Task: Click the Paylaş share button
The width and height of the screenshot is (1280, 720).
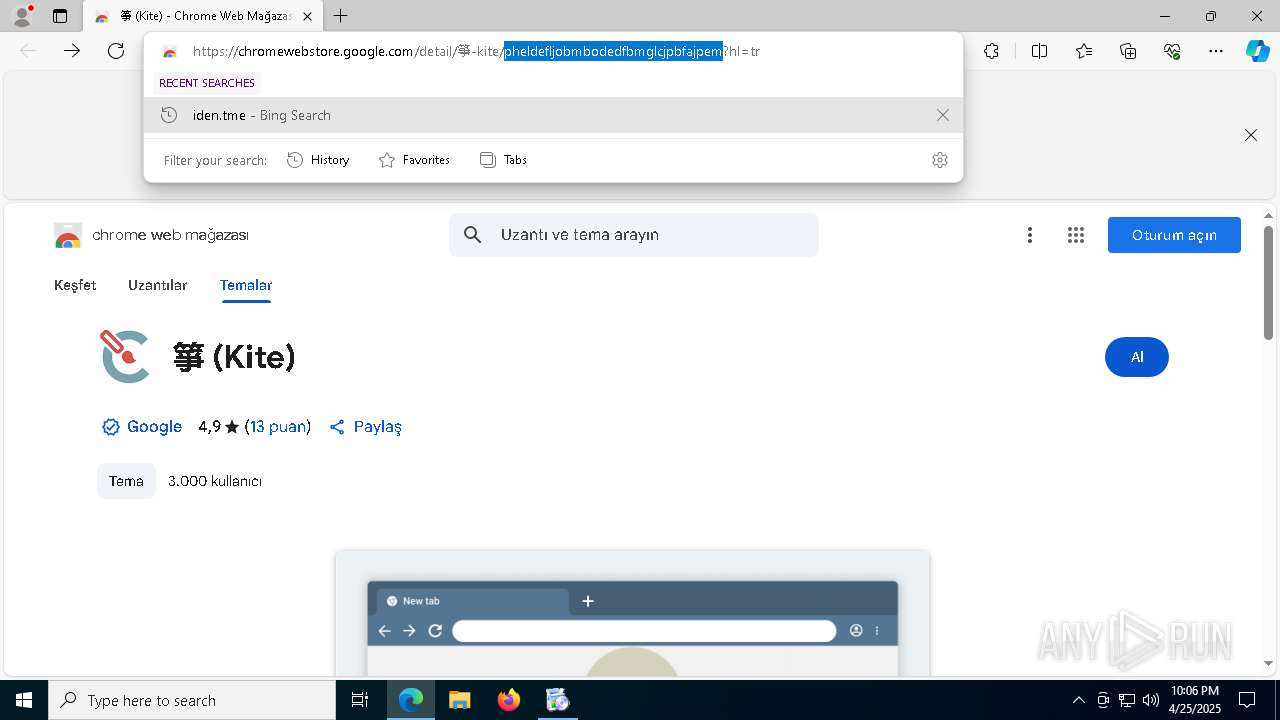Action: click(365, 427)
